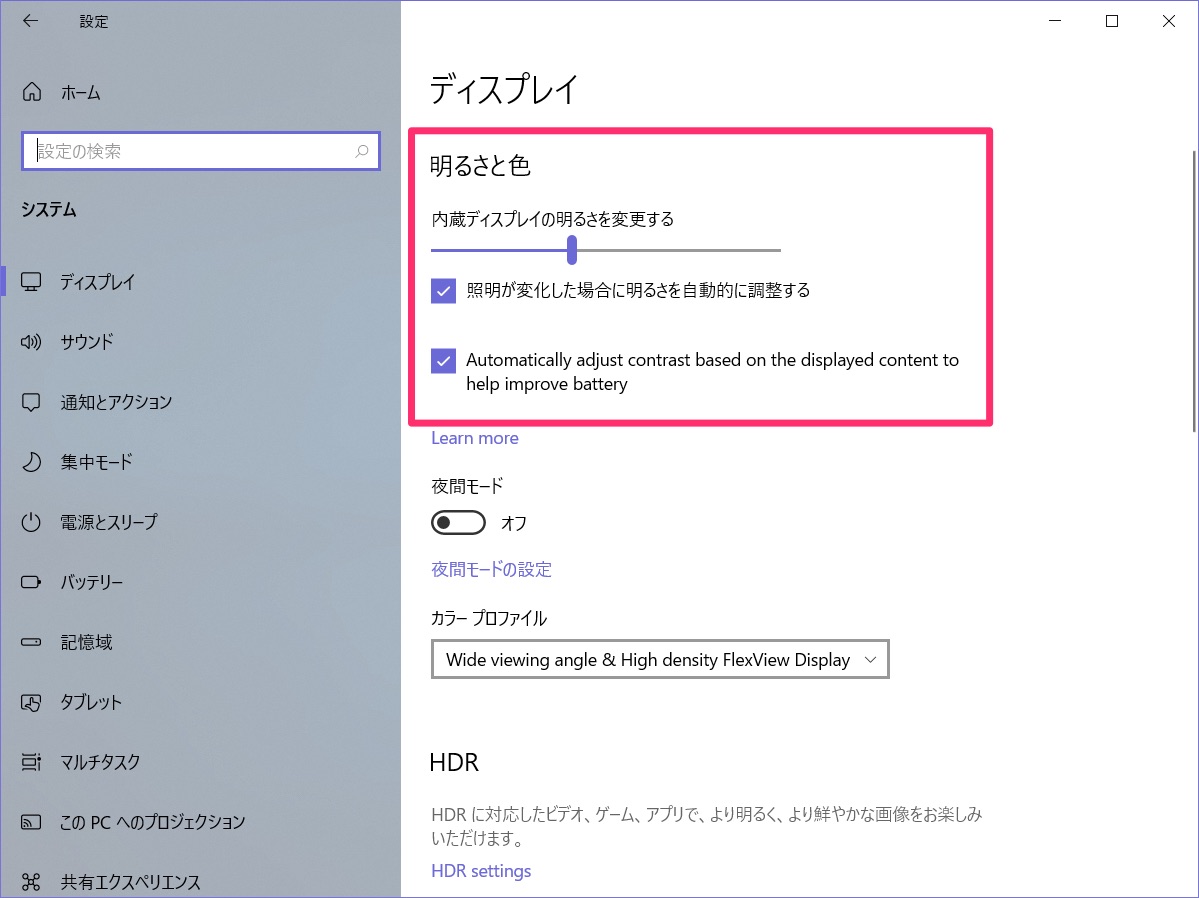Viewport: 1199px width, 898px height.
Task: Click the back arrow in Settings header
Action: coord(31,21)
